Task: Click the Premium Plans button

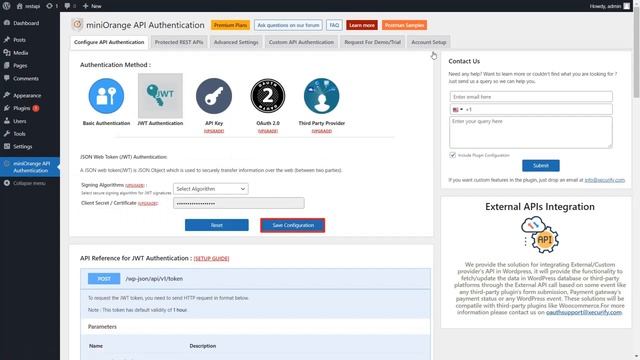Action: [230, 25]
